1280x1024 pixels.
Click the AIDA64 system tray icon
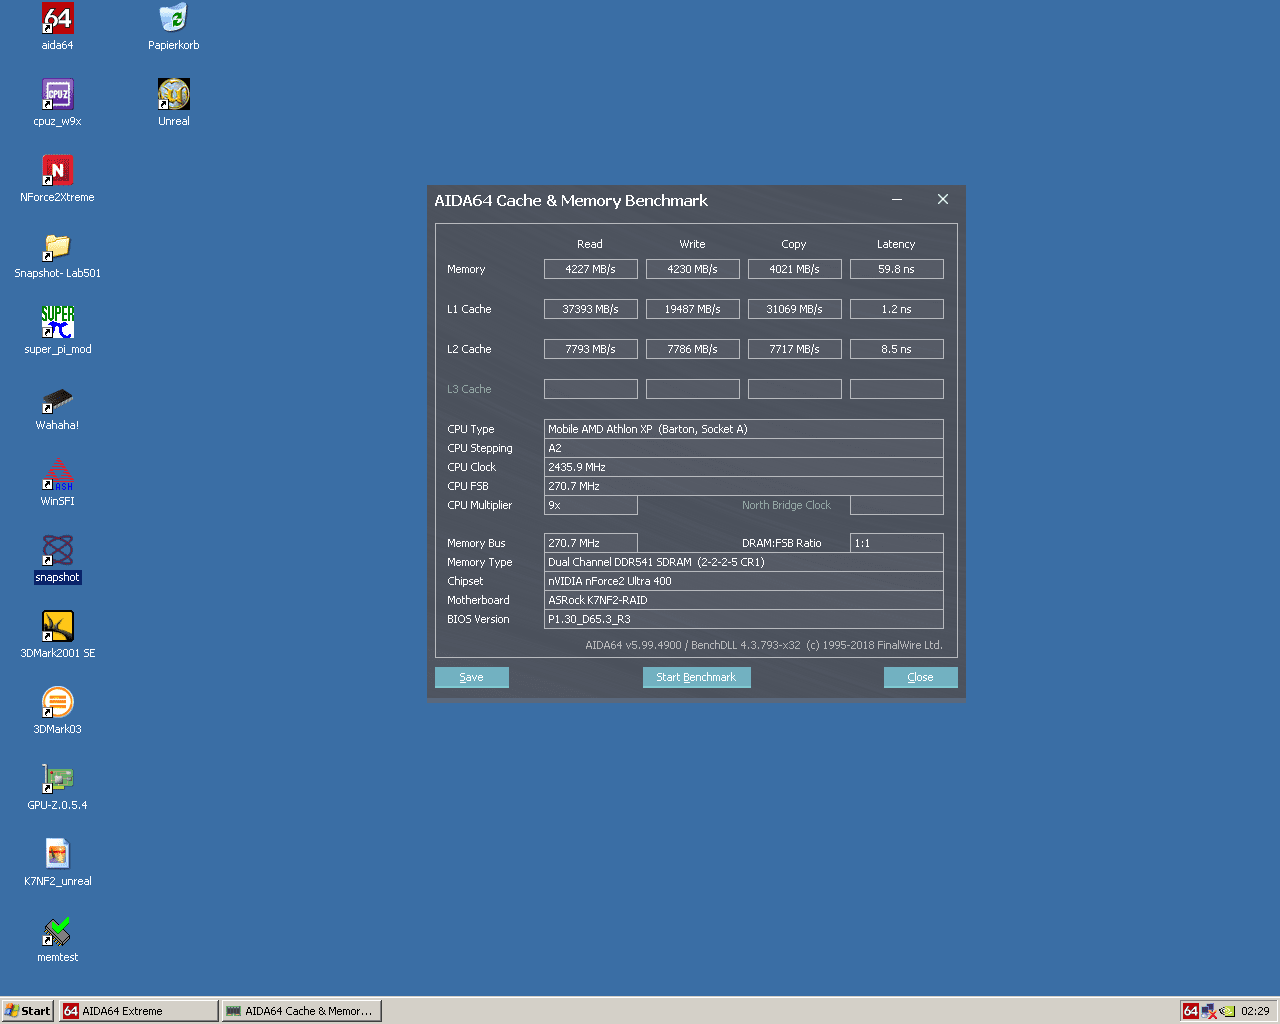point(1191,1011)
